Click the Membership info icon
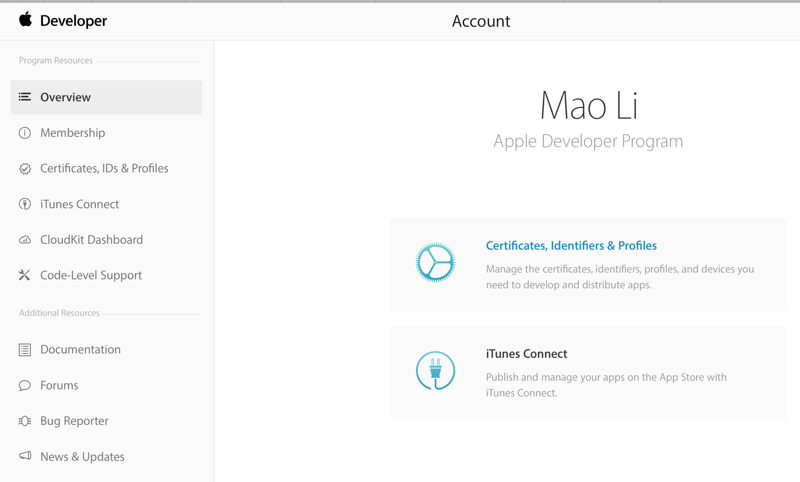 pyautogui.click(x=25, y=133)
